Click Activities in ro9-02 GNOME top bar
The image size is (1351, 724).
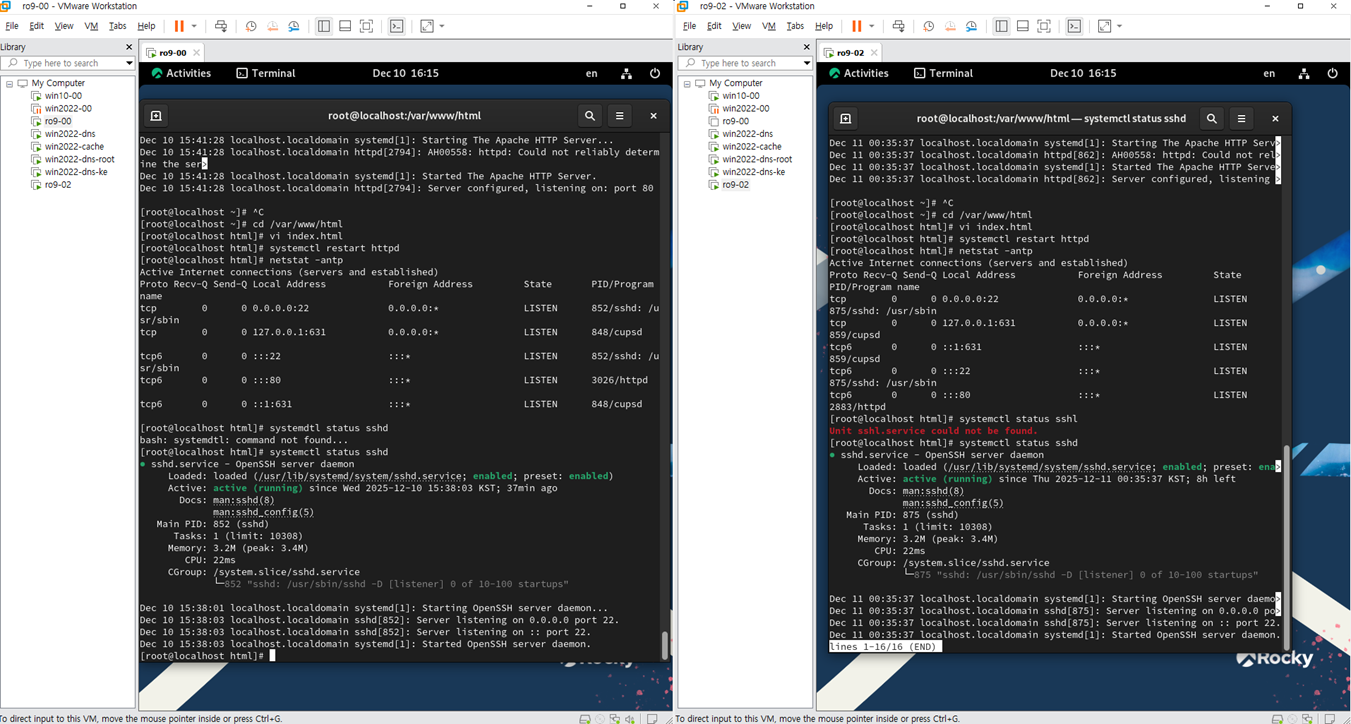pyautogui.click(x=859, y=73)
